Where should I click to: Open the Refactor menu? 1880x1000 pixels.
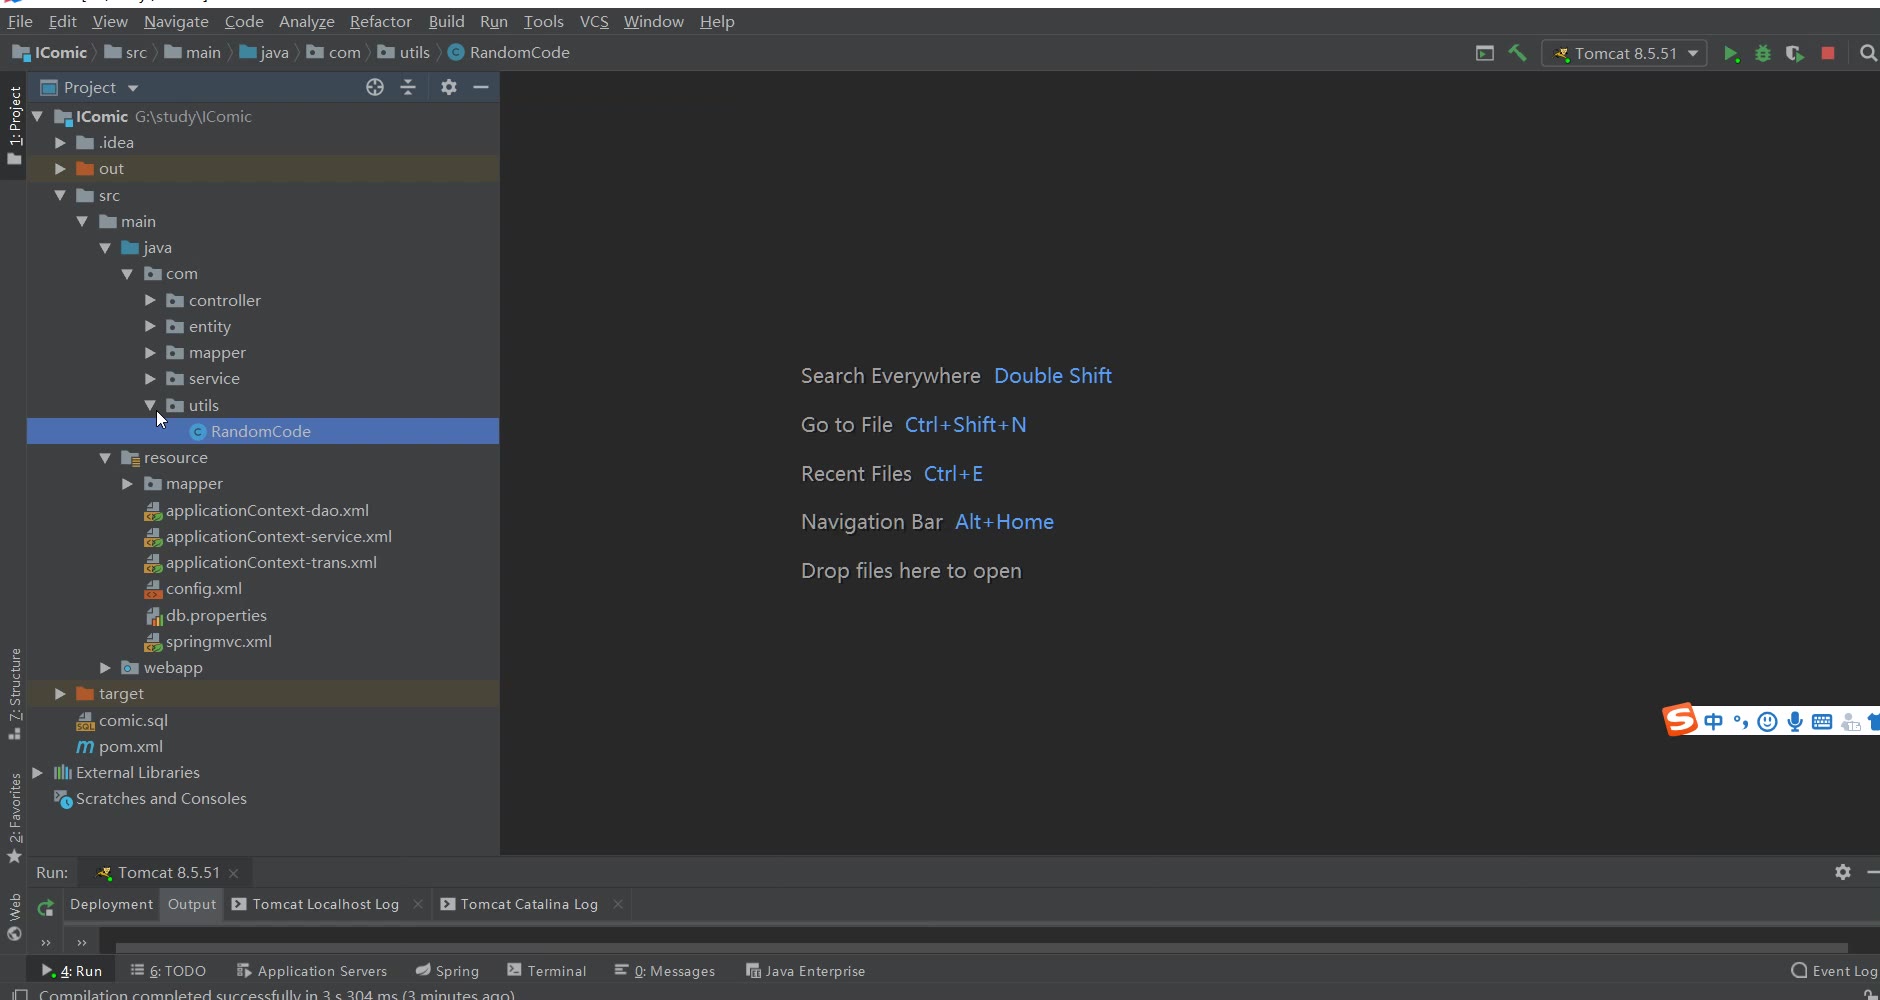pyautogui.click(x=380, y=21)
